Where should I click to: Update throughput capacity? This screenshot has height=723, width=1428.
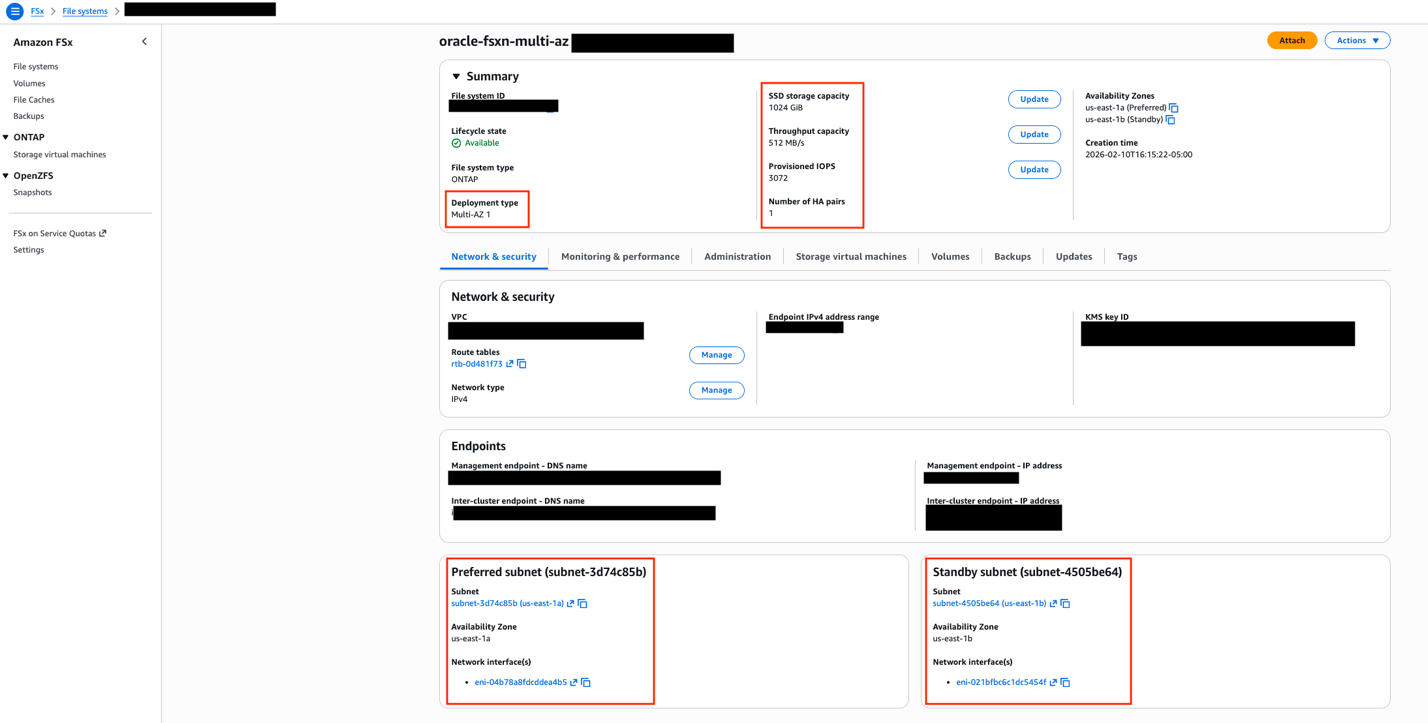tap(1034, 135)
